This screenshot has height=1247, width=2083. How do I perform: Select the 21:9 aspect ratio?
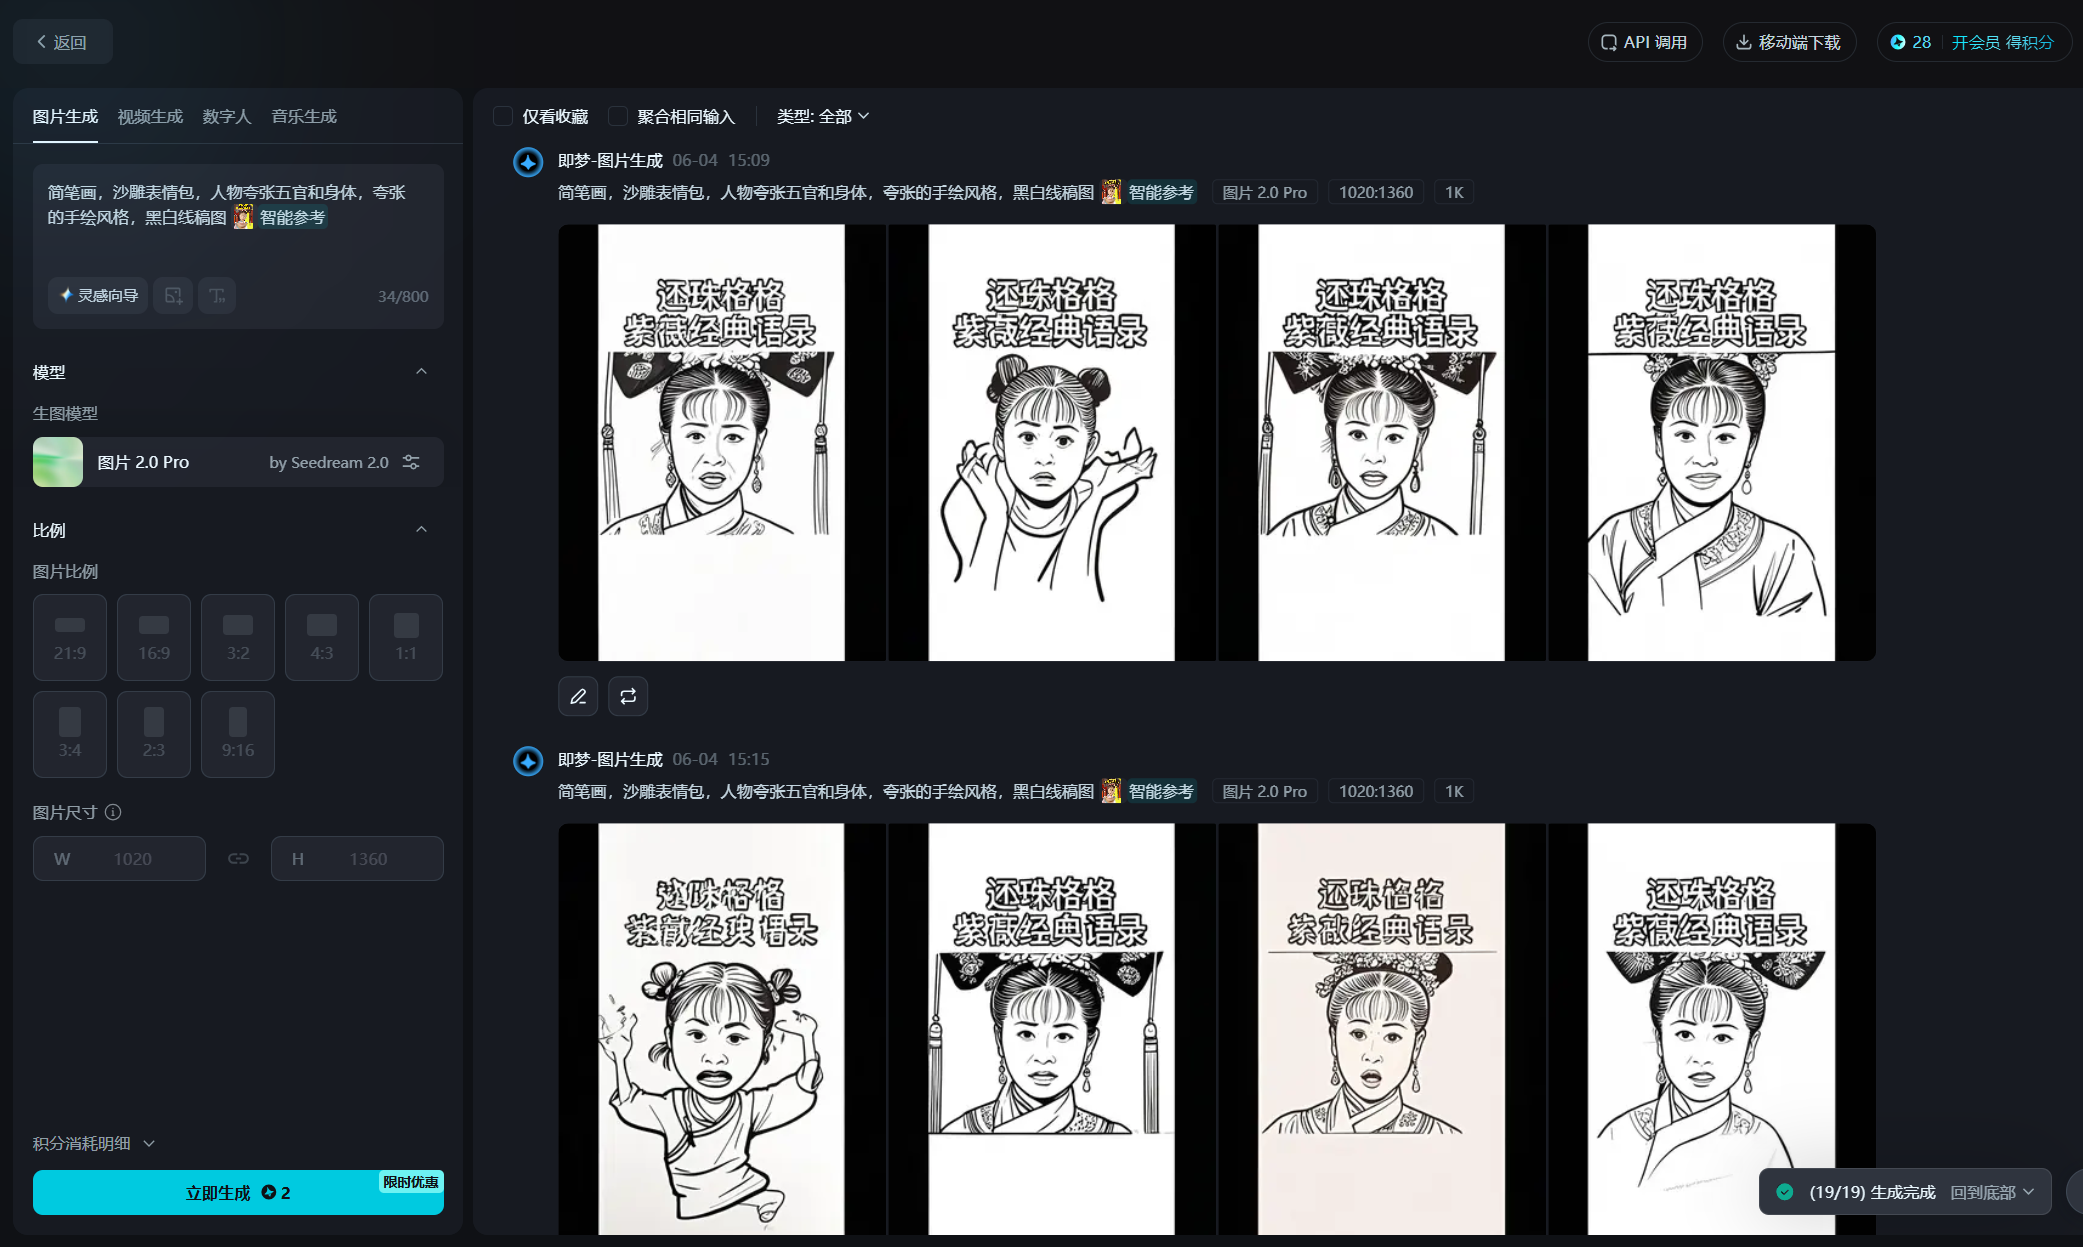(70, 637)
